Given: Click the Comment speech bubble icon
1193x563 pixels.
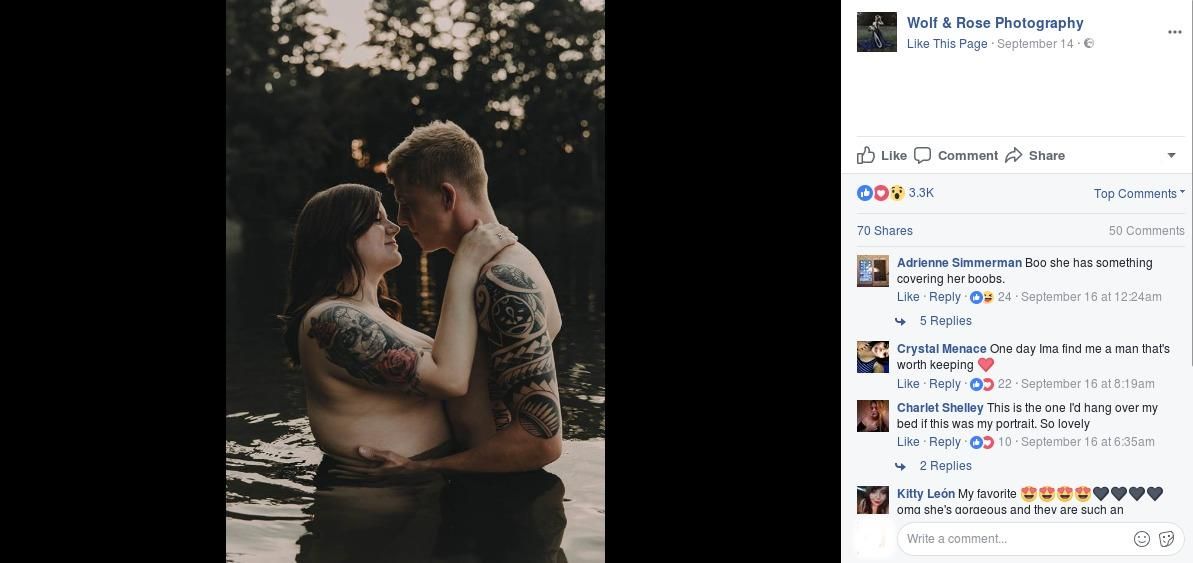Looking at the screenshot, I should [x=922, y=155].
